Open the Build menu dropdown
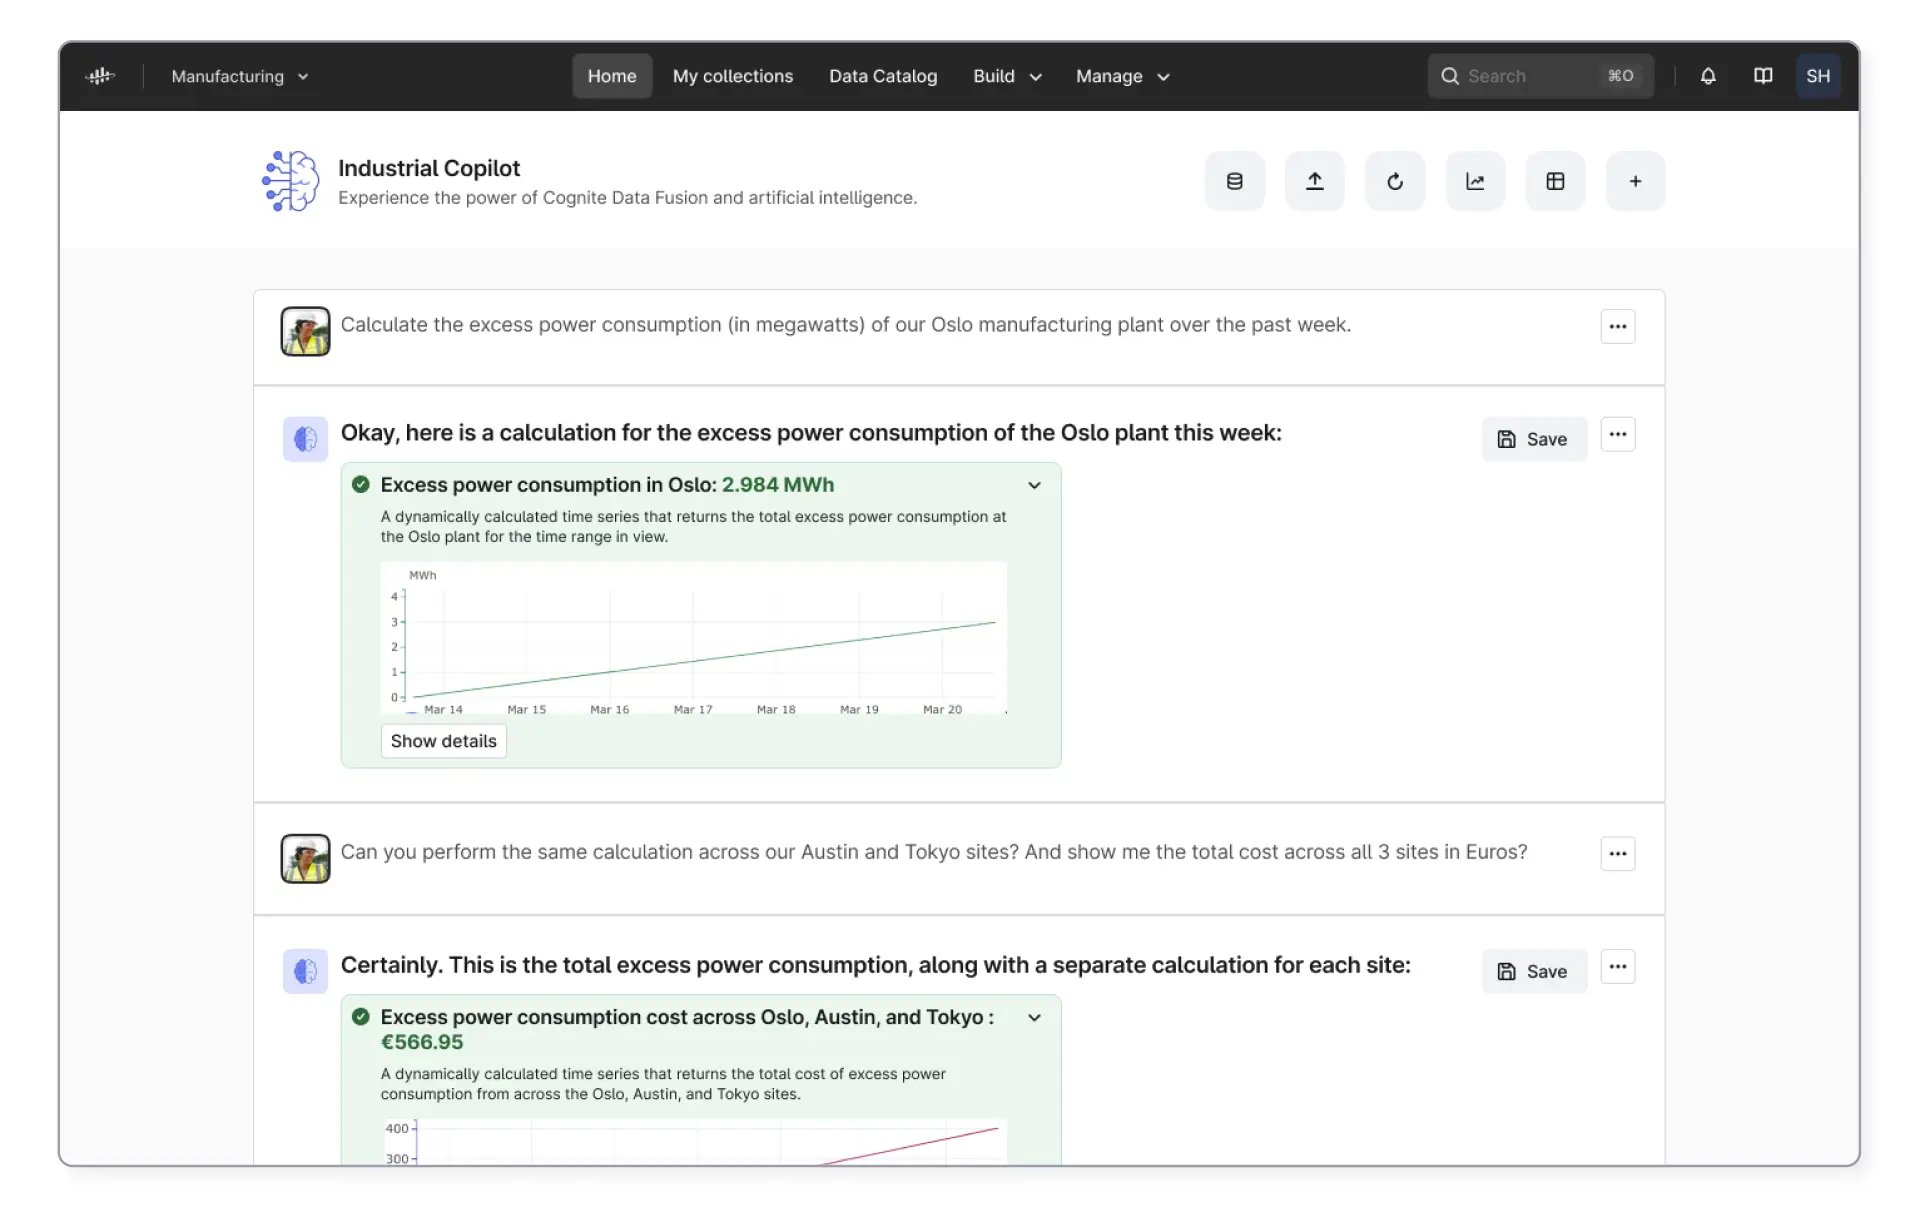Viewport: 1920px width, 1207px height. click(1005, 75)
